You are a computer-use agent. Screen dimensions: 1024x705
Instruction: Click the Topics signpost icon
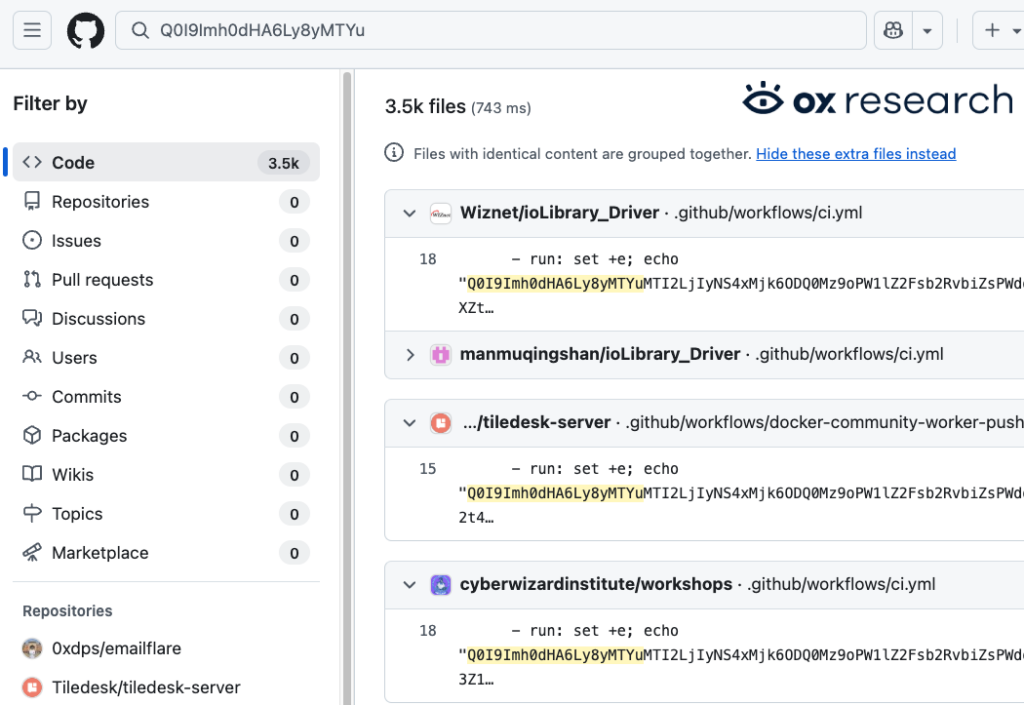(32, 513)
